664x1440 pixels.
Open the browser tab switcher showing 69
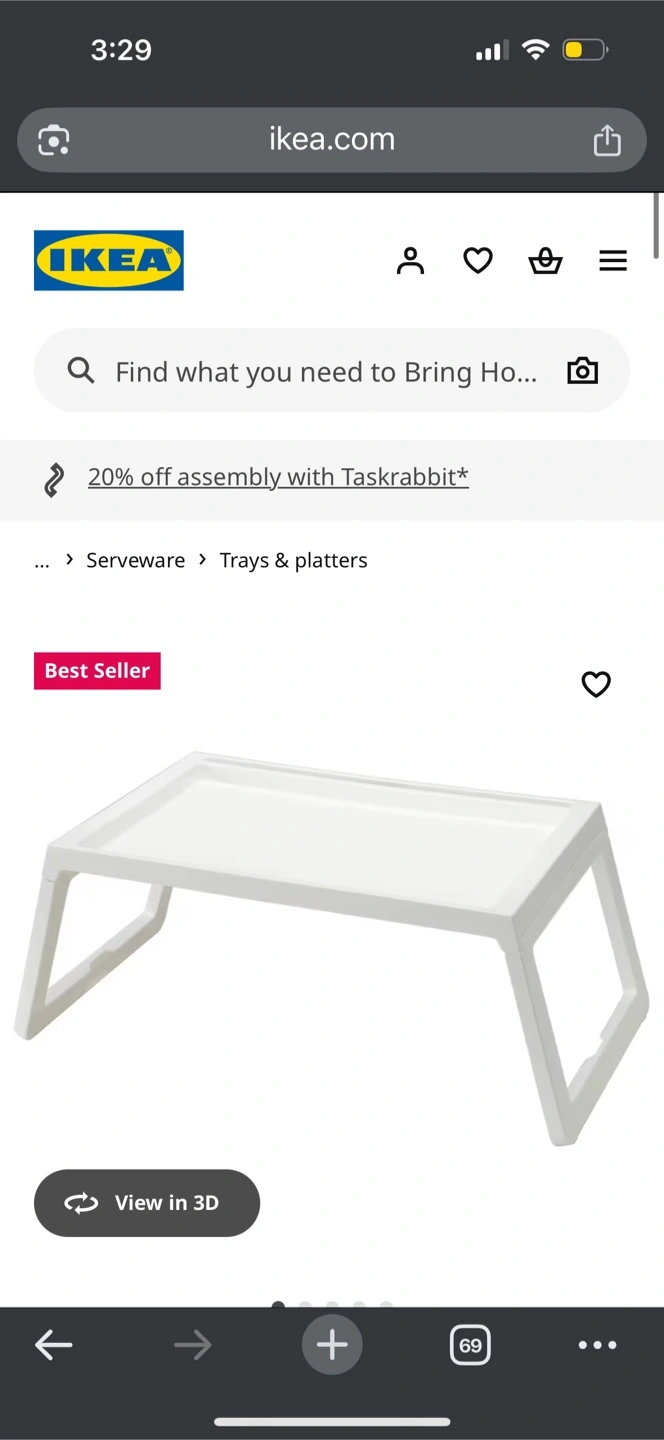(470, 1345)
